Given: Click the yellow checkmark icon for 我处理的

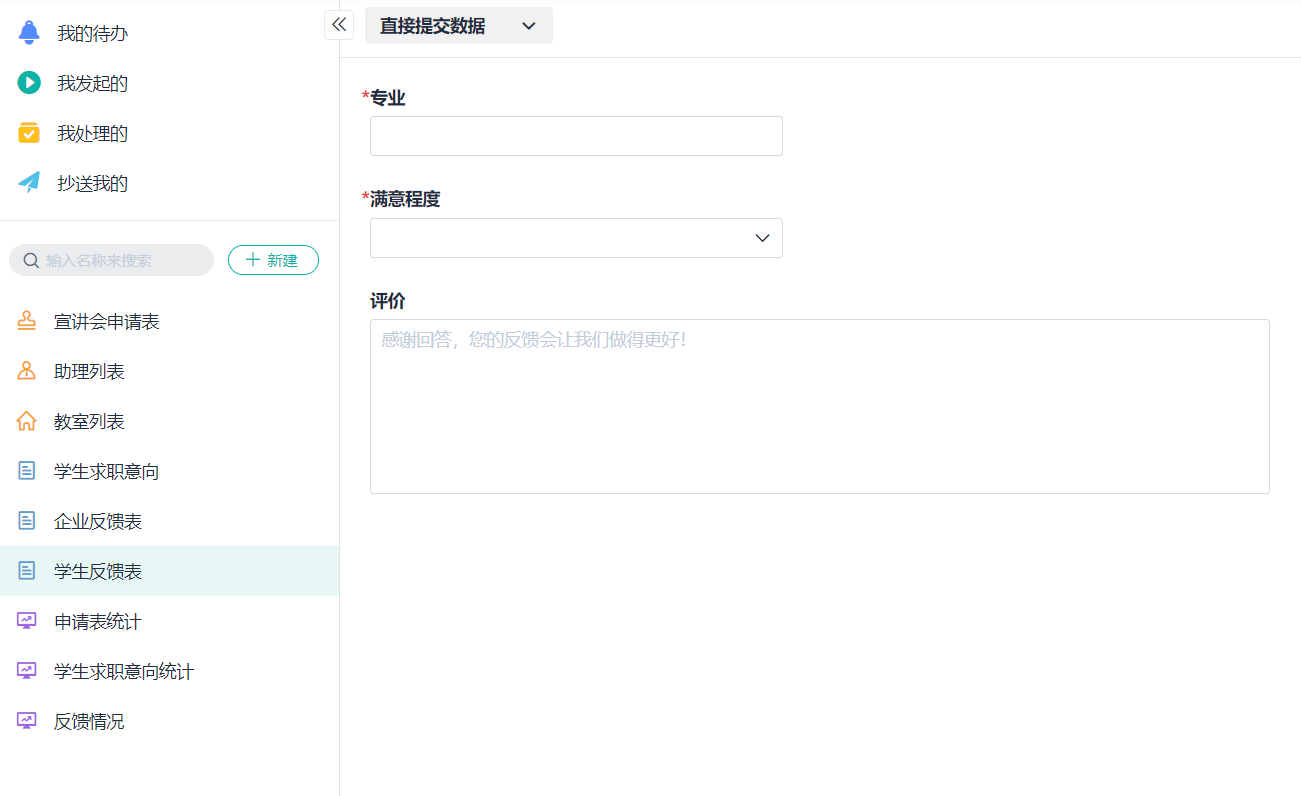Looking at the screenshot, I should point(29,133).
